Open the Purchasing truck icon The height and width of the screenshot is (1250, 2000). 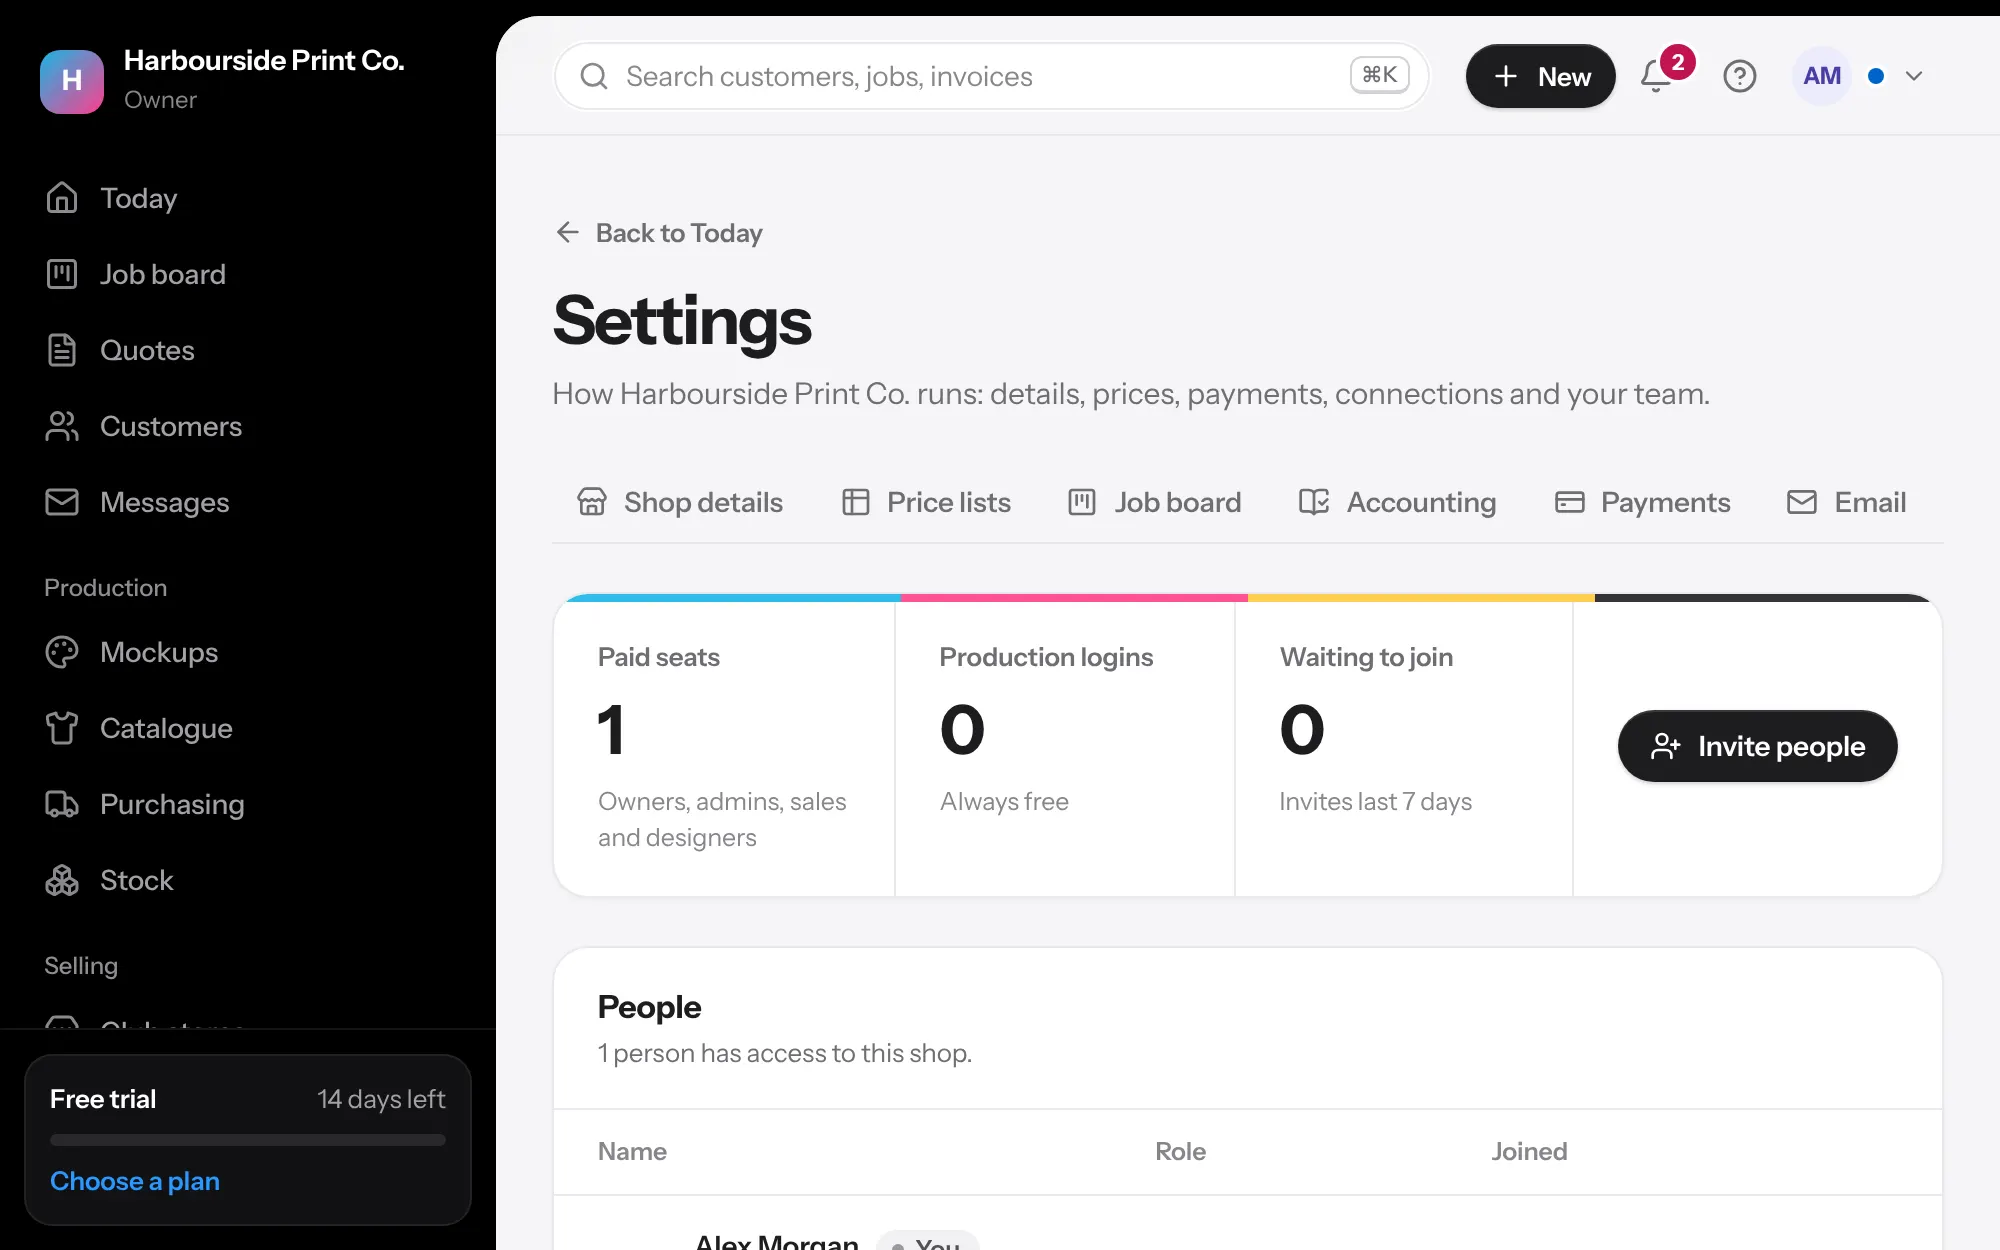pos(62,804)
